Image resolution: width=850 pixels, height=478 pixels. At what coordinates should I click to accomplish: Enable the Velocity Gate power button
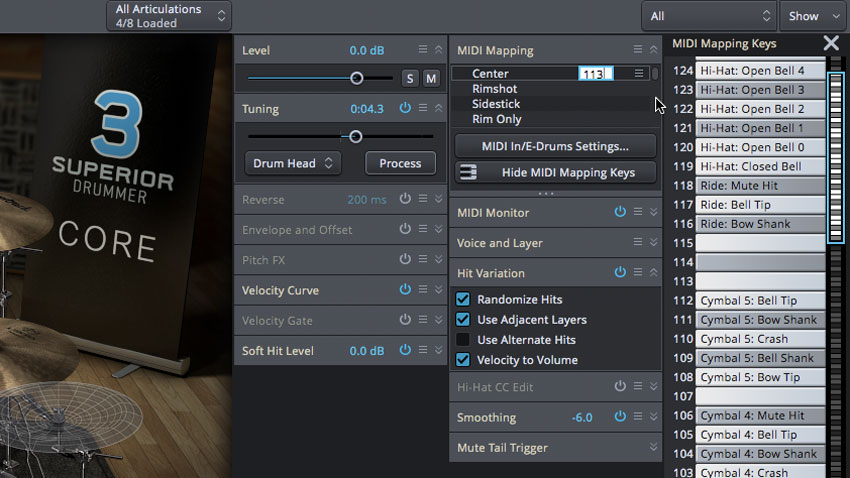click(x=405, y=320)
